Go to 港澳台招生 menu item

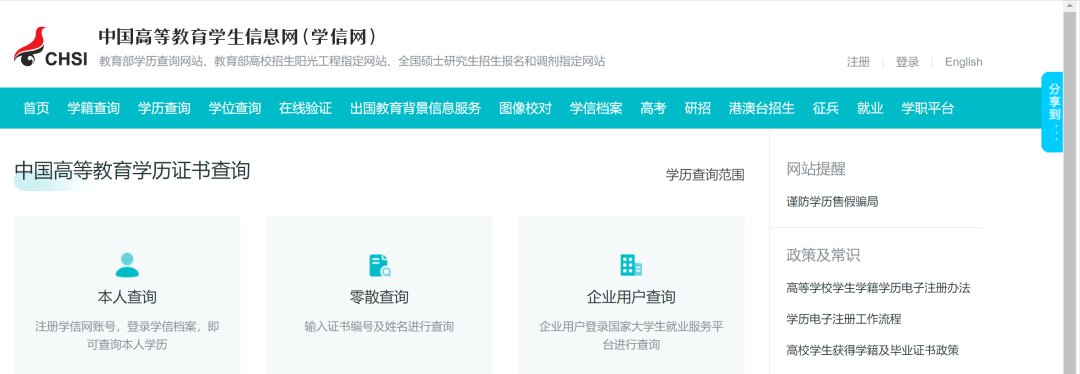point(762,108)
